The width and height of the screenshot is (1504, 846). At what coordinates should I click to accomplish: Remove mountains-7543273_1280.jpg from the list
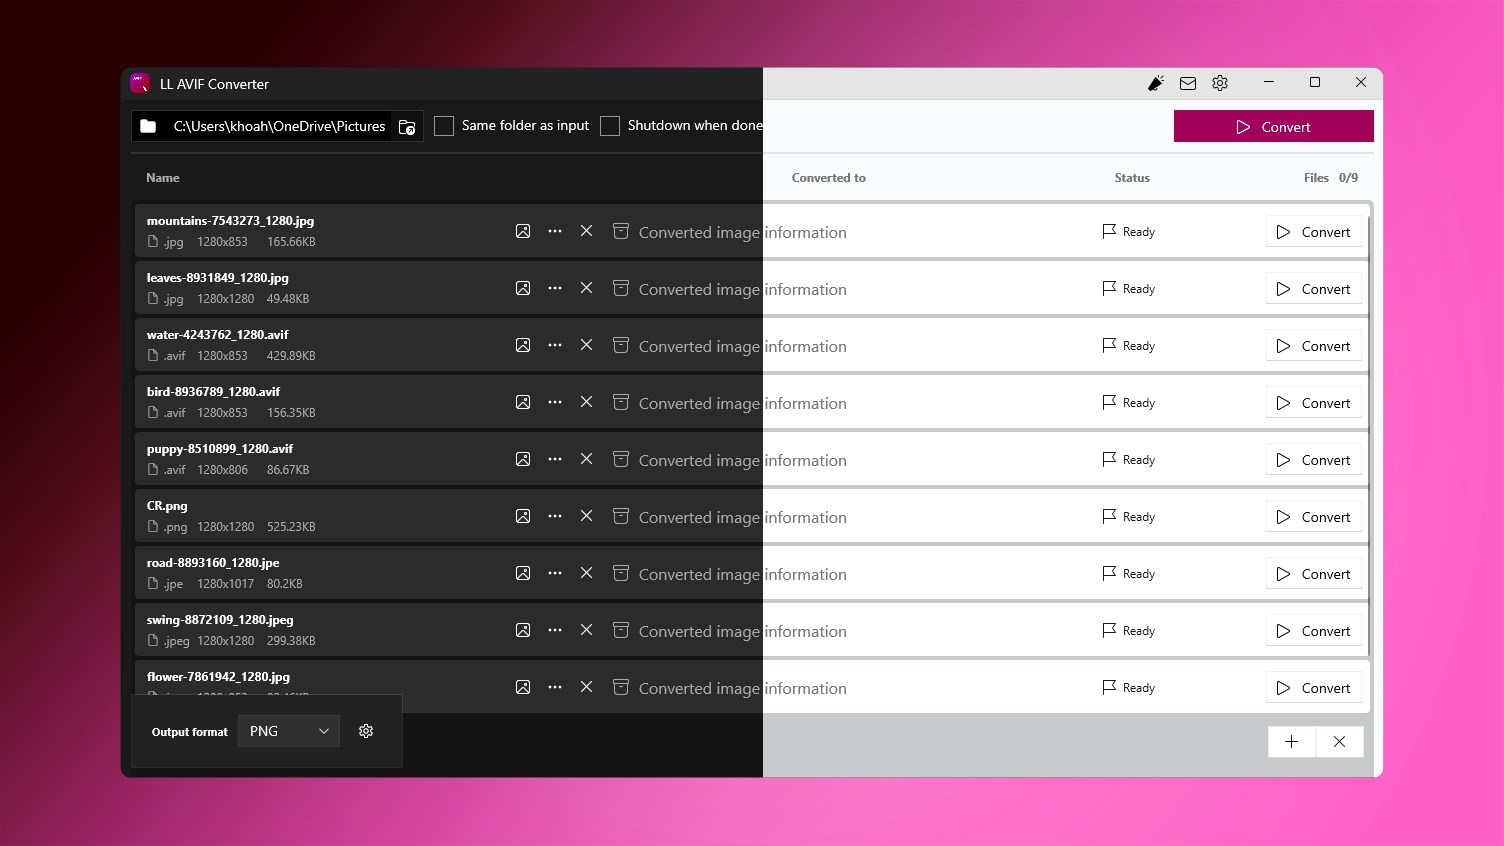pos(587,231)
